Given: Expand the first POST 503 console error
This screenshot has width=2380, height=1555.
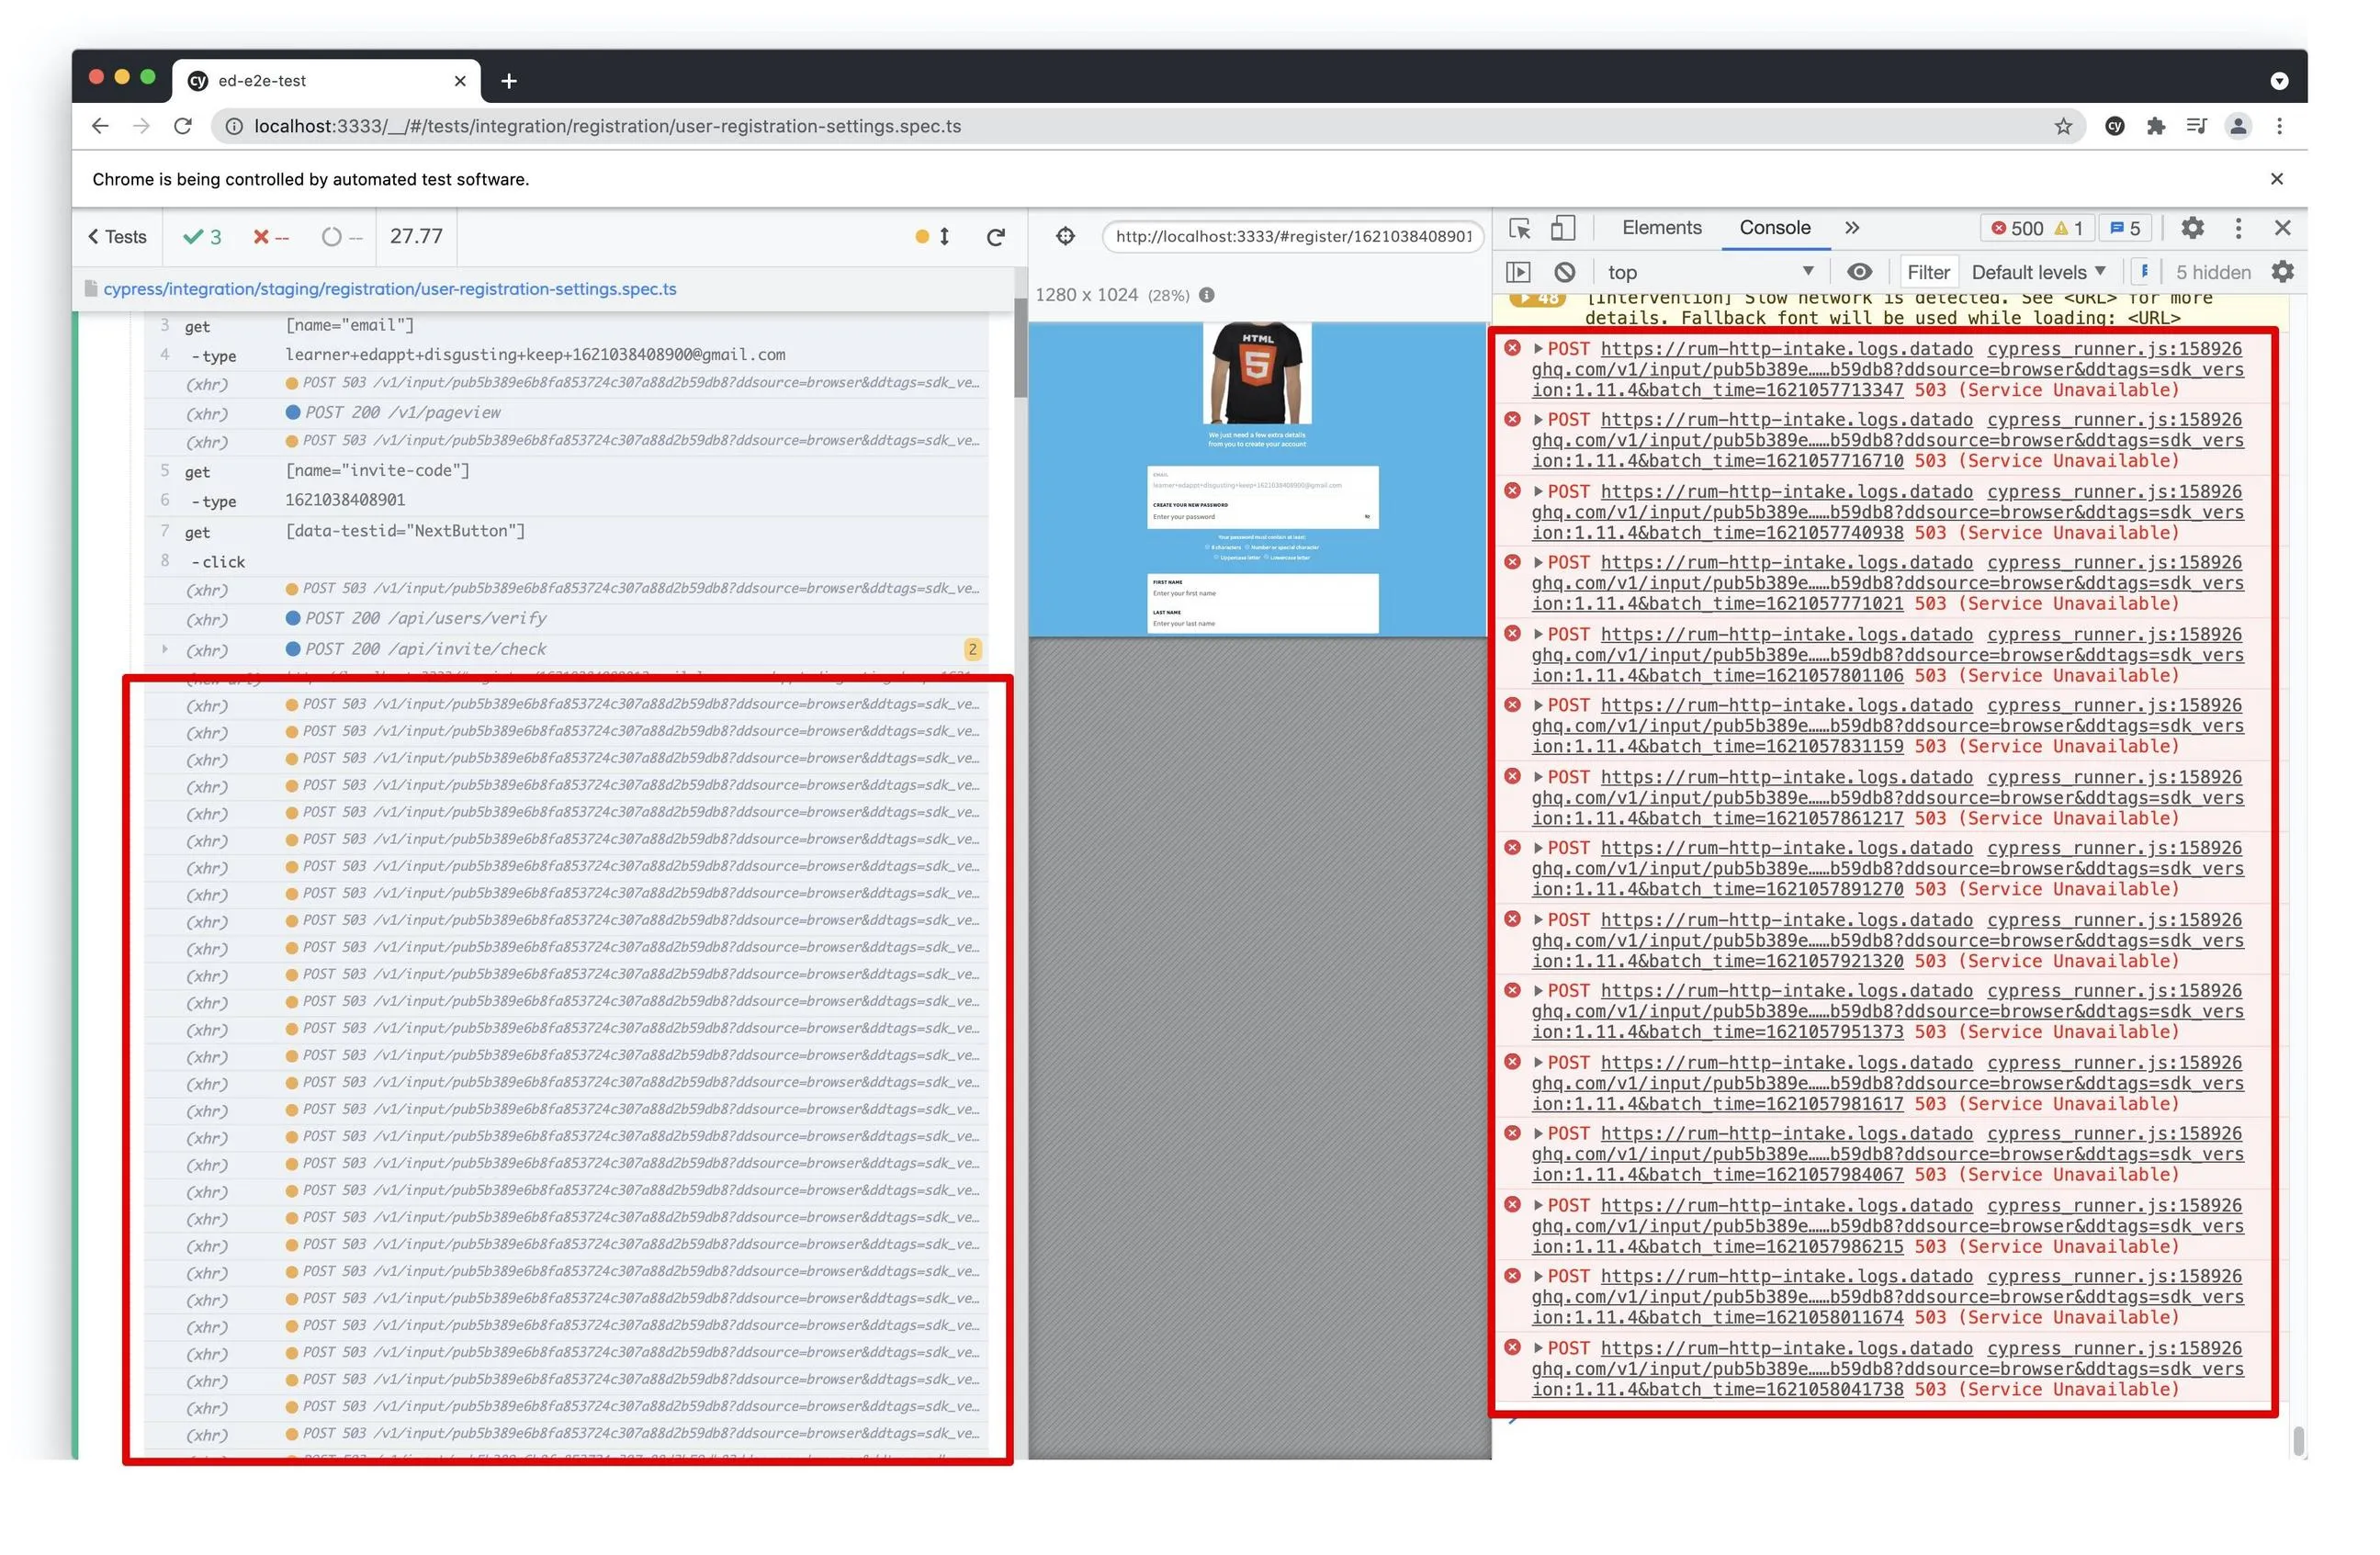Looking at the screenshot, I should (1539, 349).
